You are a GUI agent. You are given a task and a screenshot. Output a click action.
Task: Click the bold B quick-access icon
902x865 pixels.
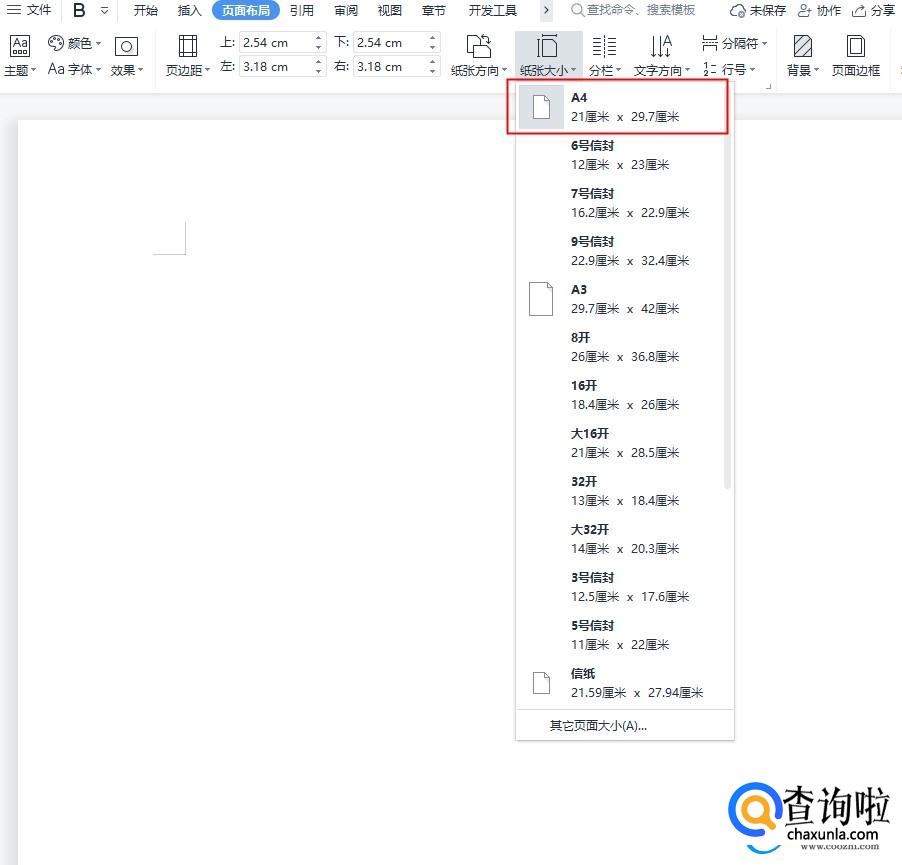79,10
